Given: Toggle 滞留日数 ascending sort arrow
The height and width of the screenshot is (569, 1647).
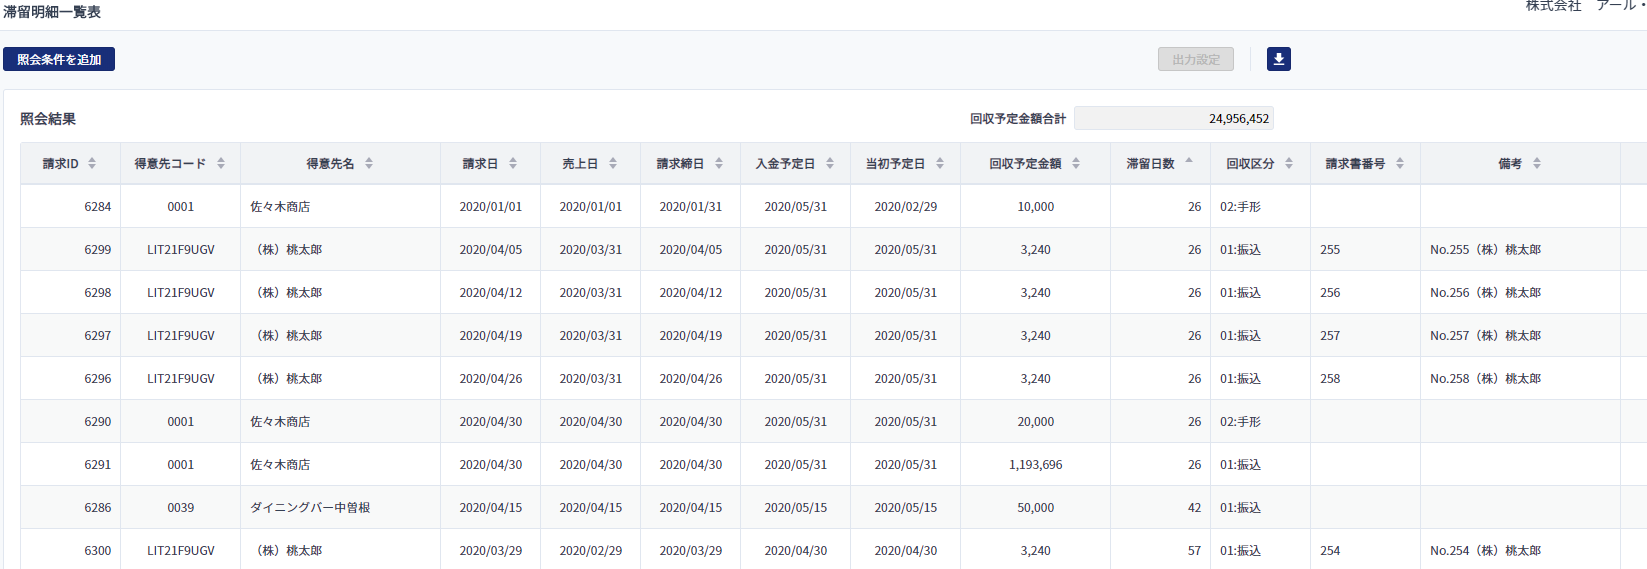Looking at the screenshot, I should tap(1189, 160).
